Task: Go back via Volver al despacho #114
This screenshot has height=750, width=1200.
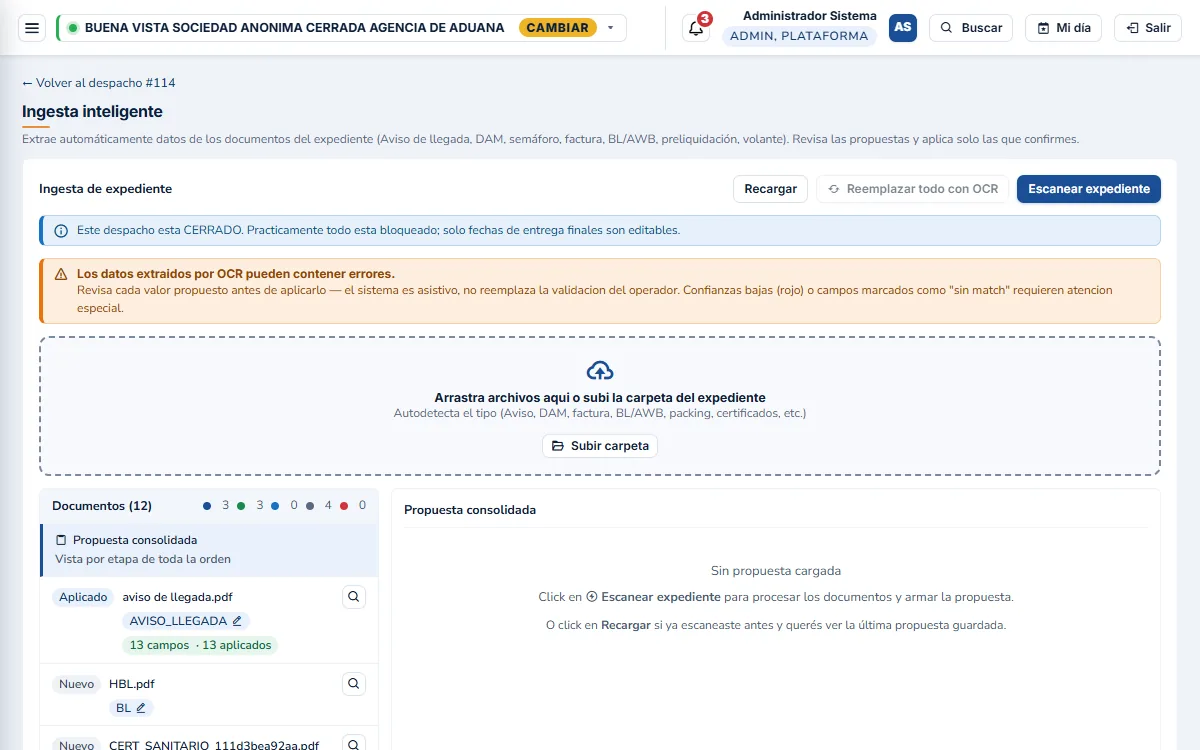Action: click(x=99, y=83)
